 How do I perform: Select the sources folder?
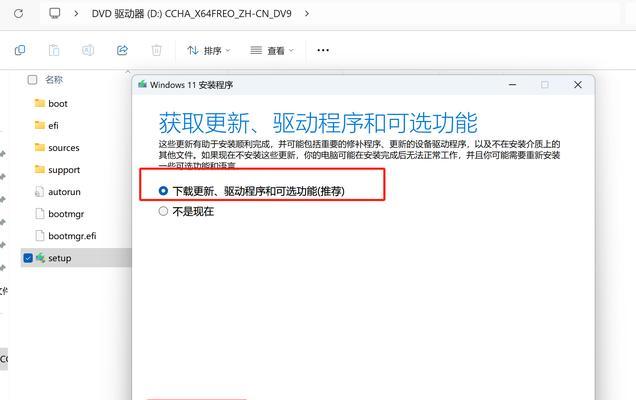coord(64,148)
